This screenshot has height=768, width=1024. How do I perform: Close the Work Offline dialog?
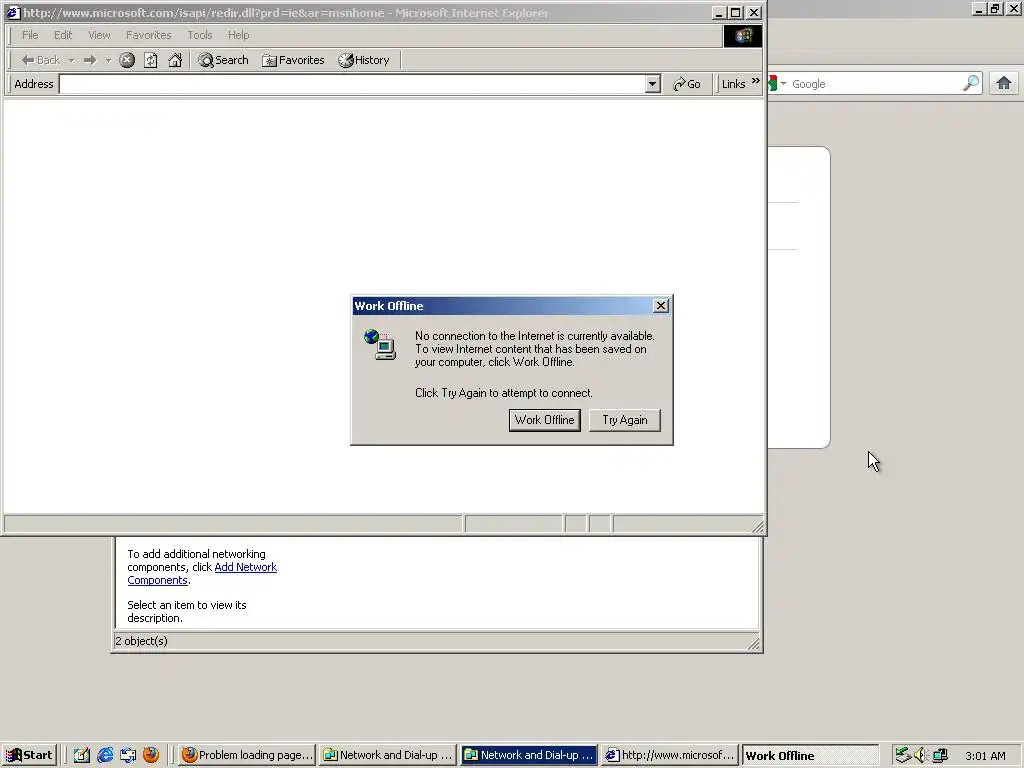tap(661, 306)
